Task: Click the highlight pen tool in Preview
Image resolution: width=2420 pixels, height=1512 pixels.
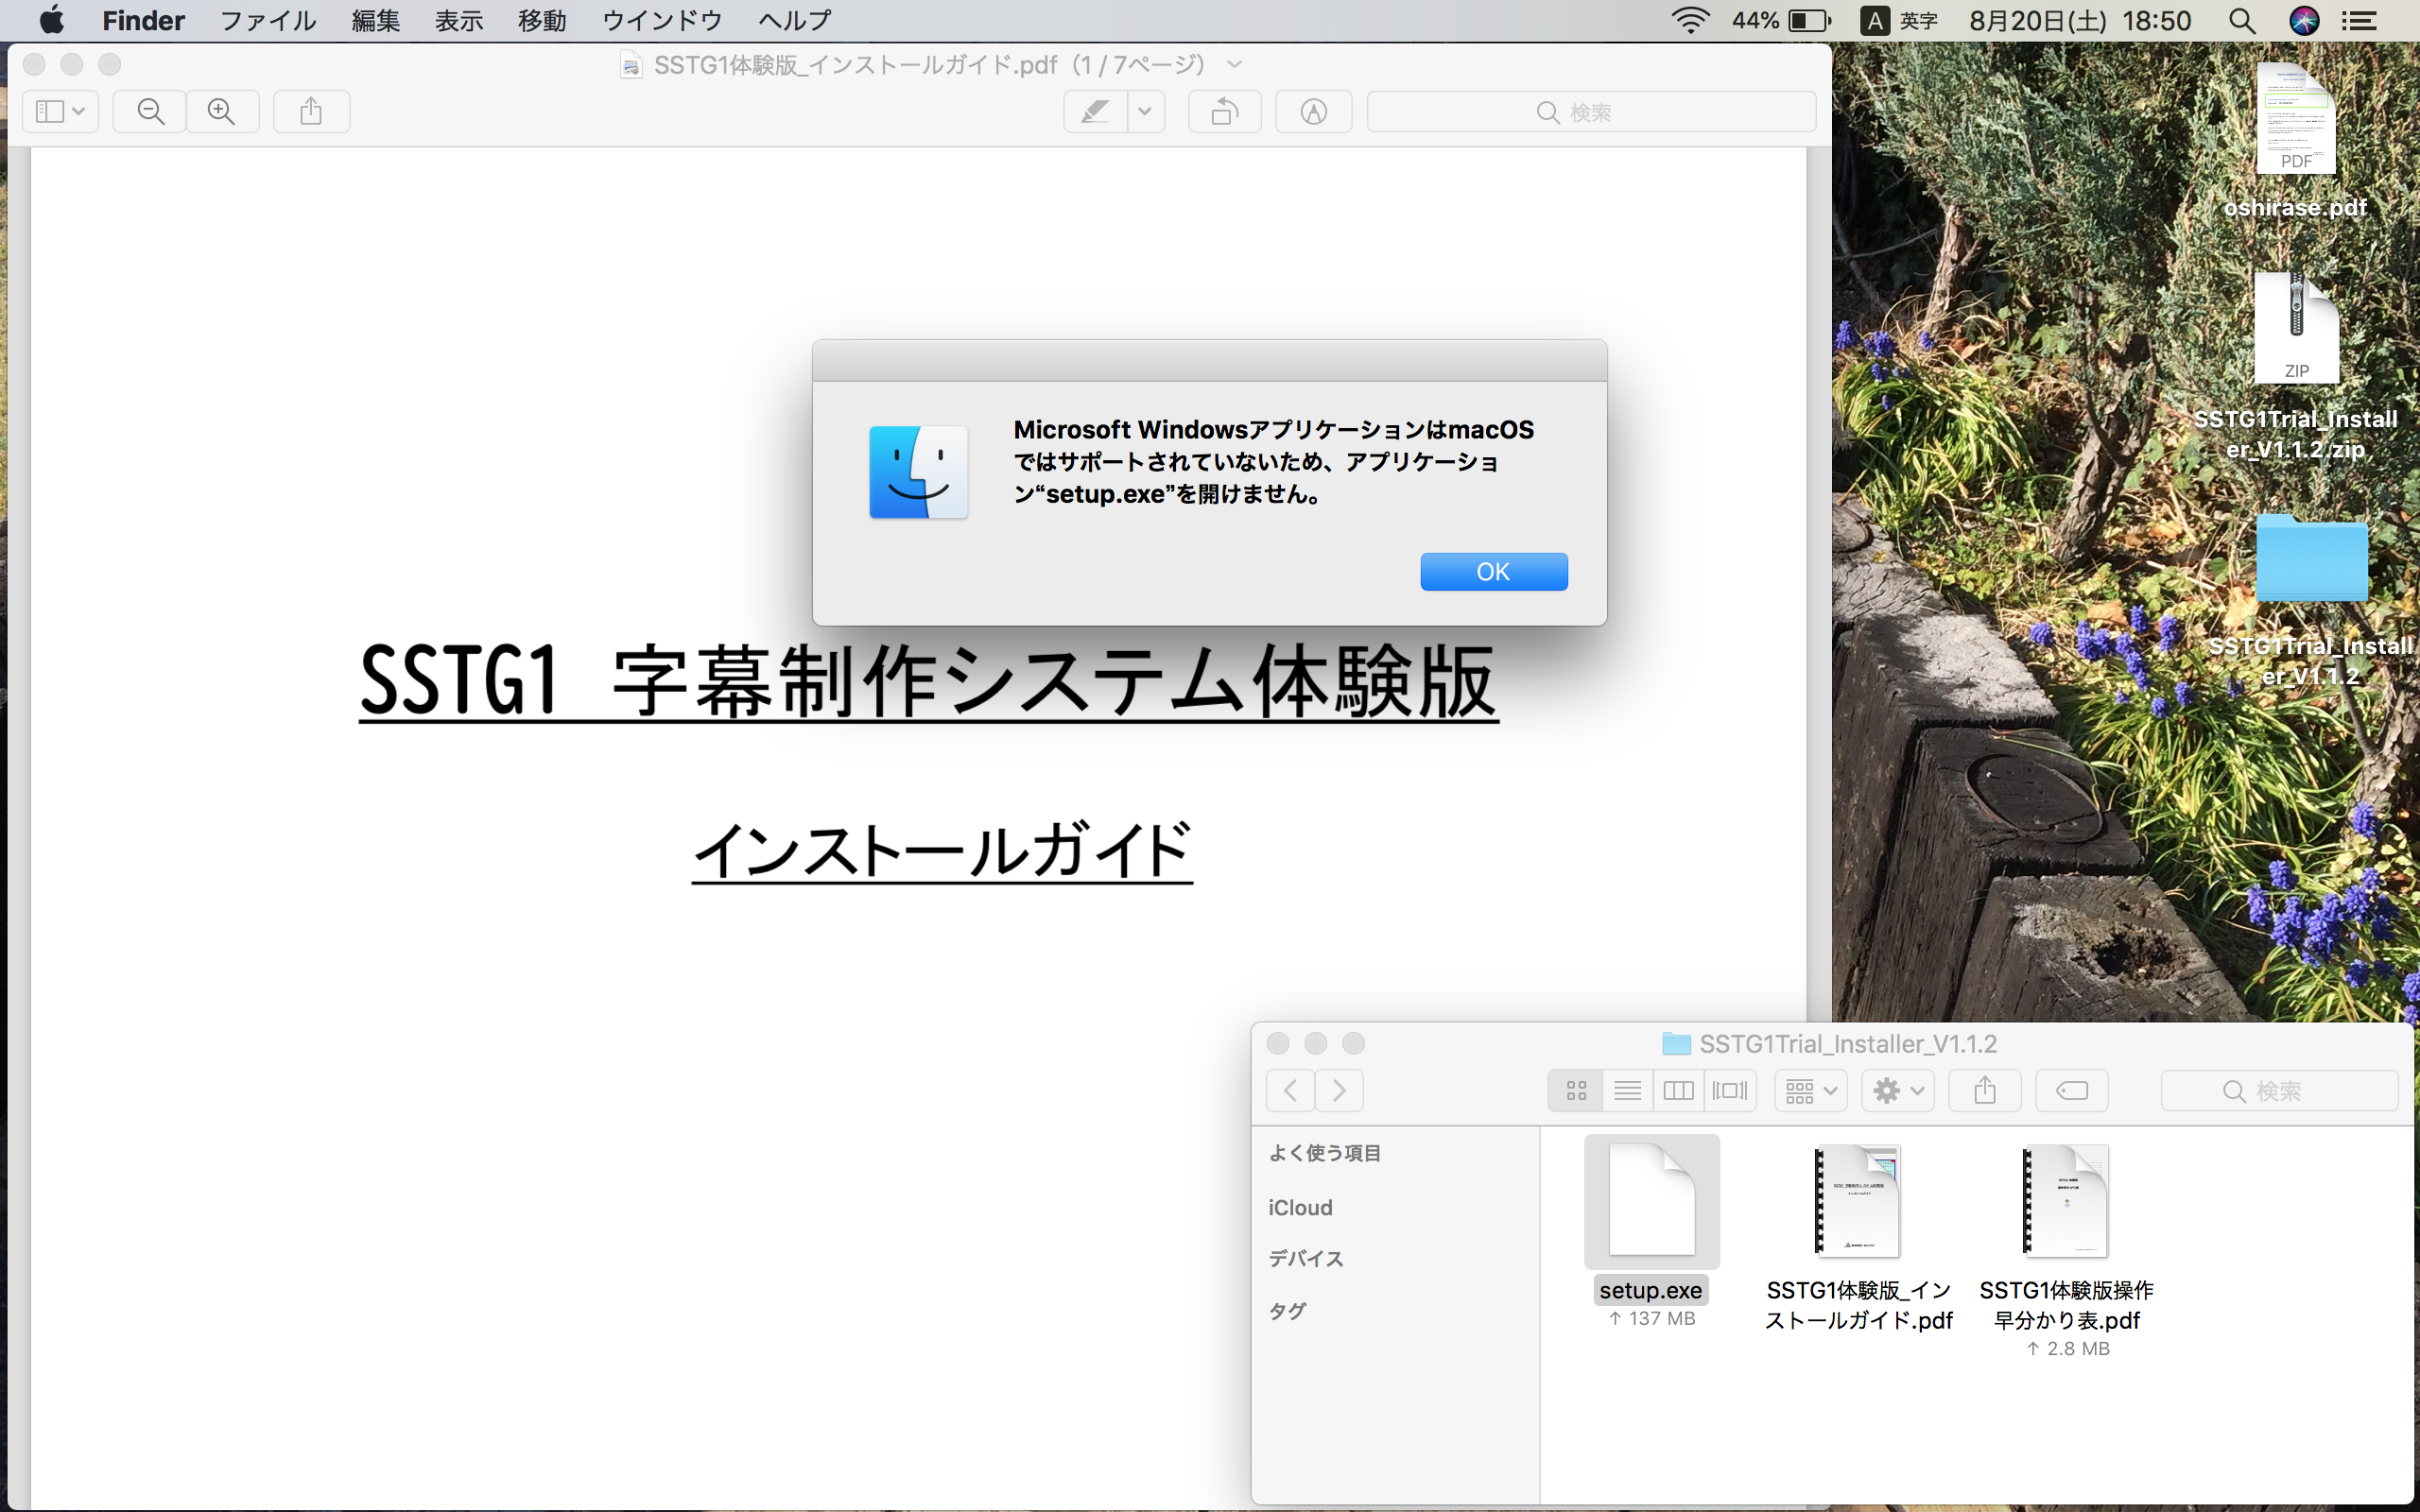Action: coord(1095,111)
